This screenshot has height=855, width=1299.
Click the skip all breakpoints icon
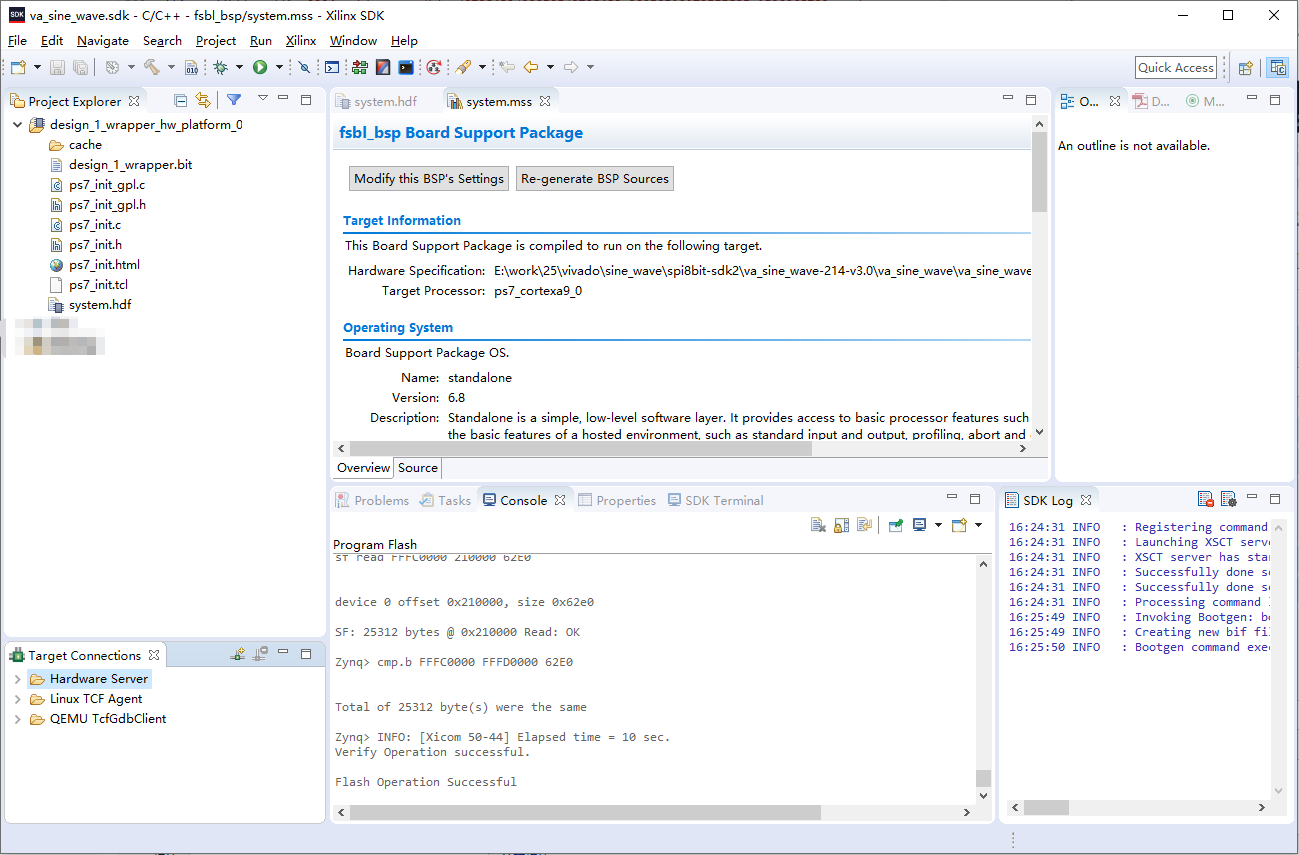coord(304,67)
